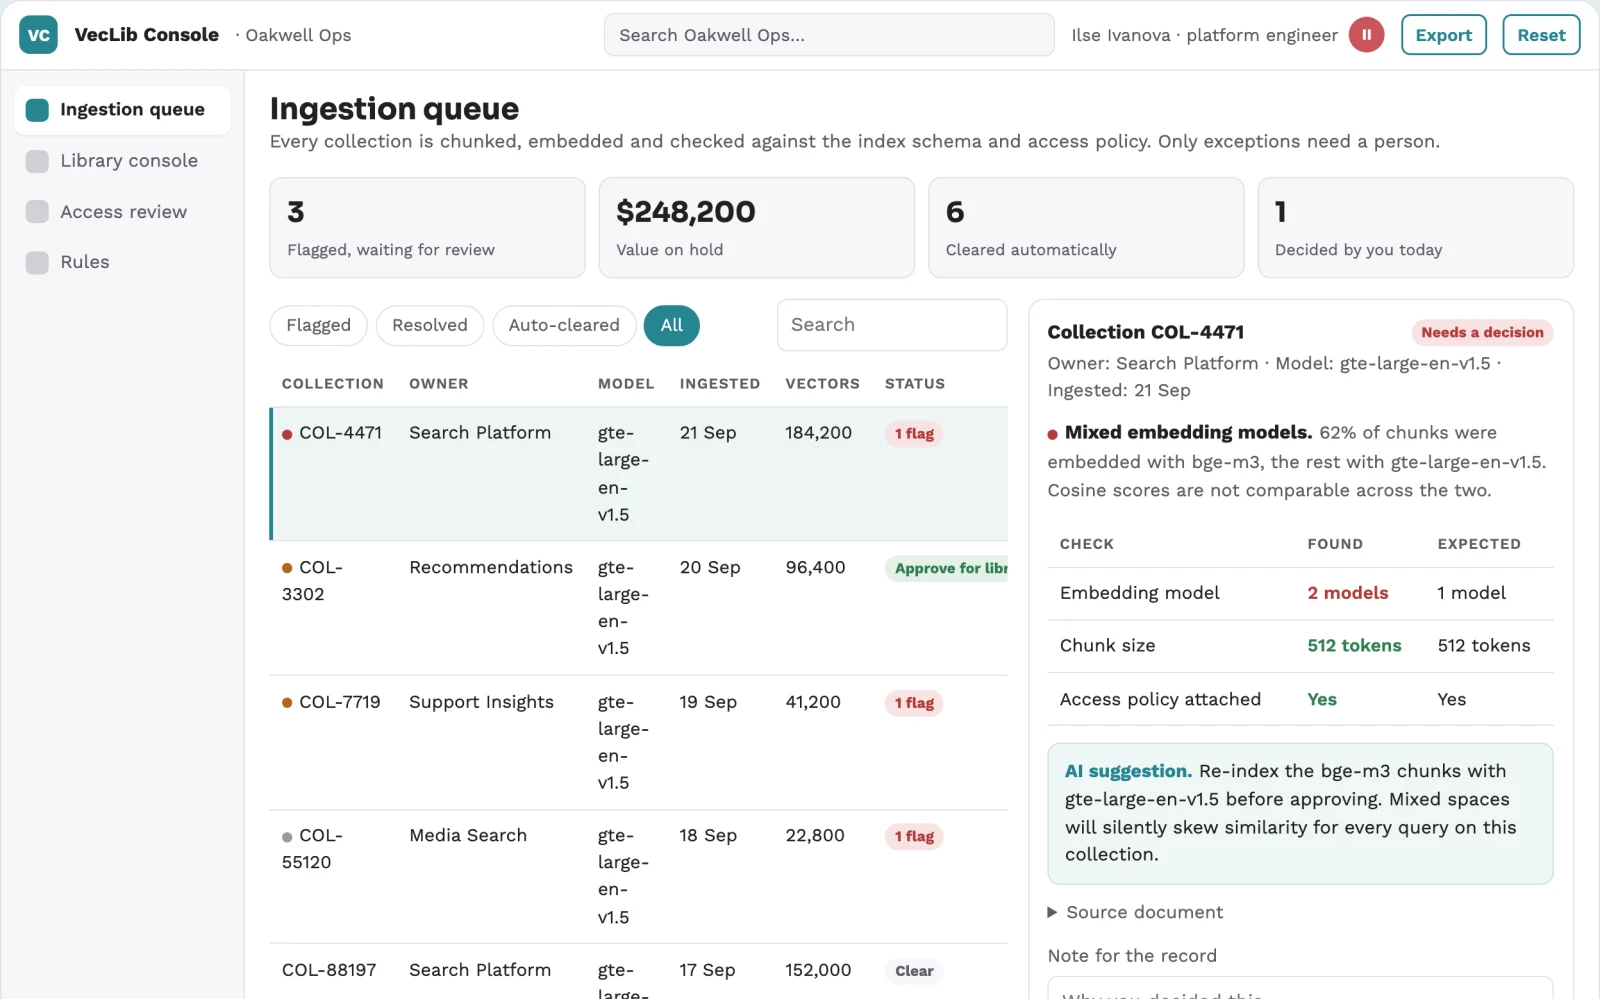Click the Flagged, waiting for review card

tap(427, 228)
